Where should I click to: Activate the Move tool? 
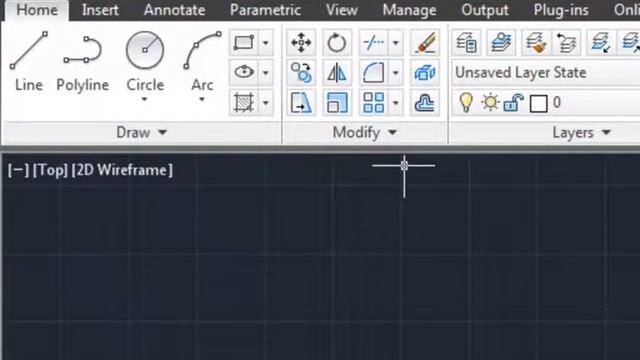click(301, 42)
